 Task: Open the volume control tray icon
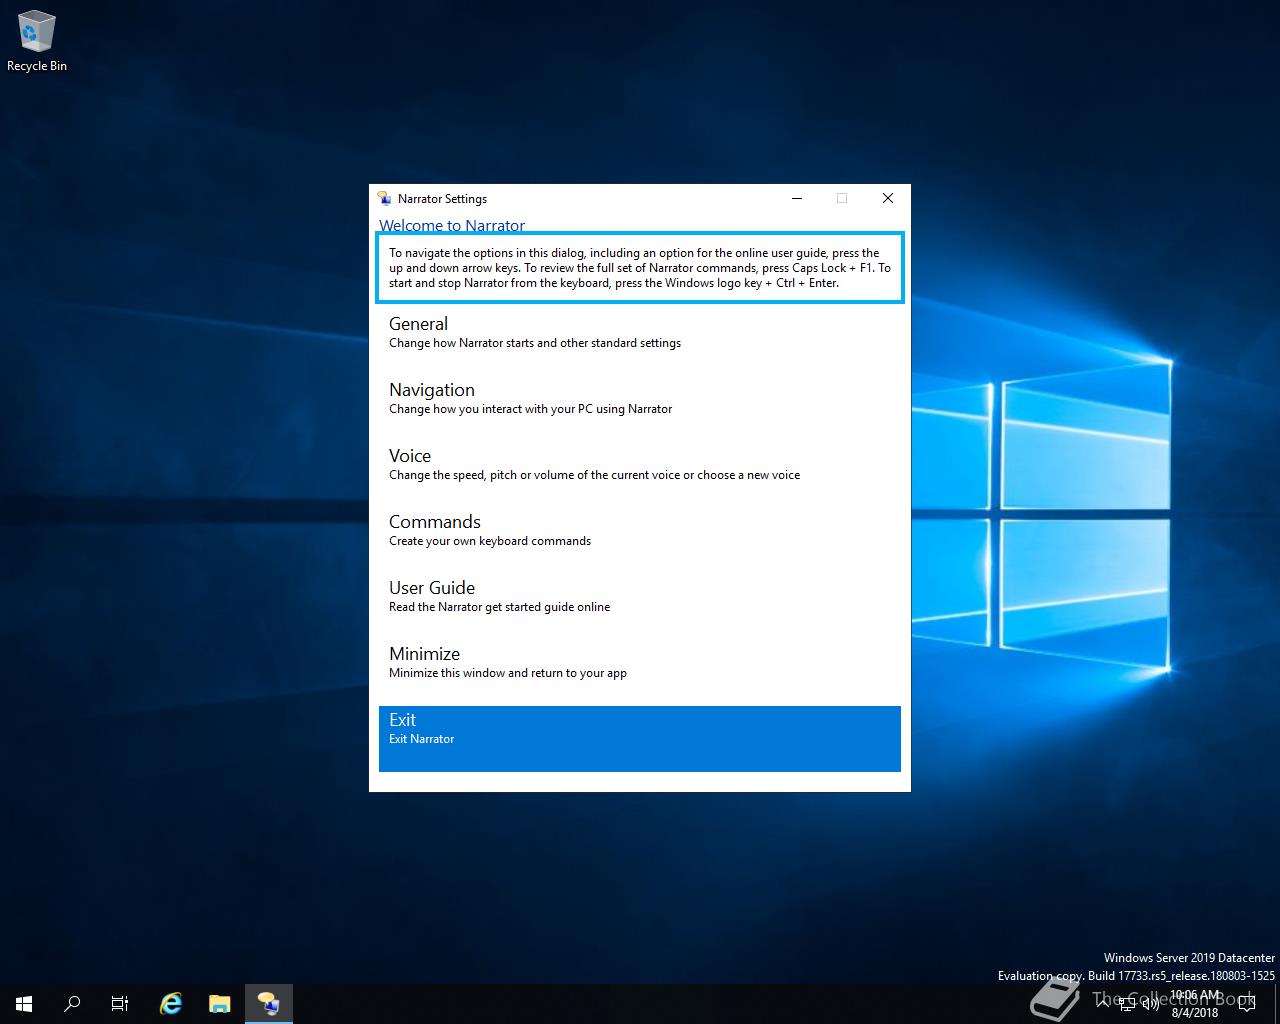pos(1150,1004)
